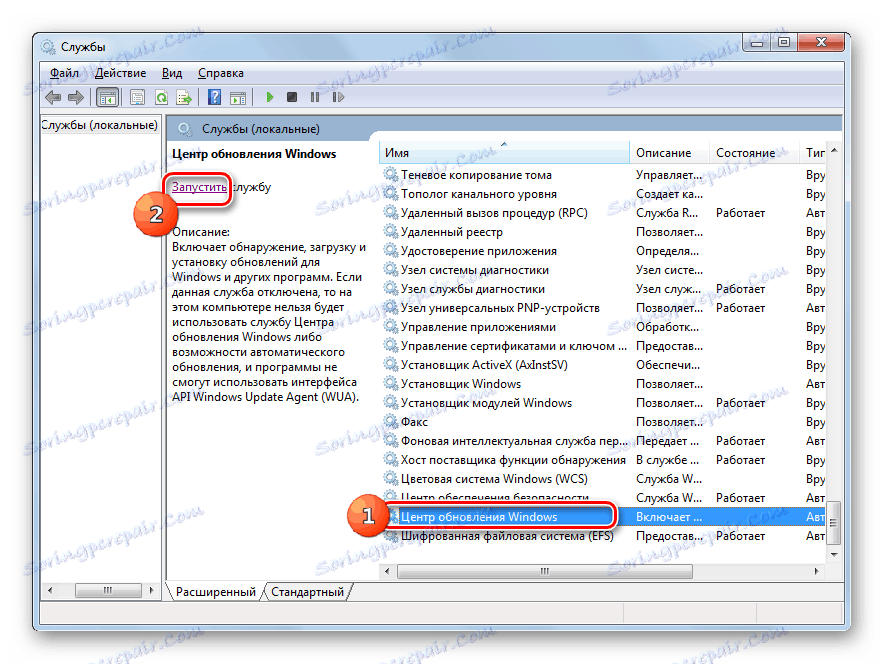Select the Узел универсальных PNP-устройств service

pyautogui.click(x=603, y=308)
